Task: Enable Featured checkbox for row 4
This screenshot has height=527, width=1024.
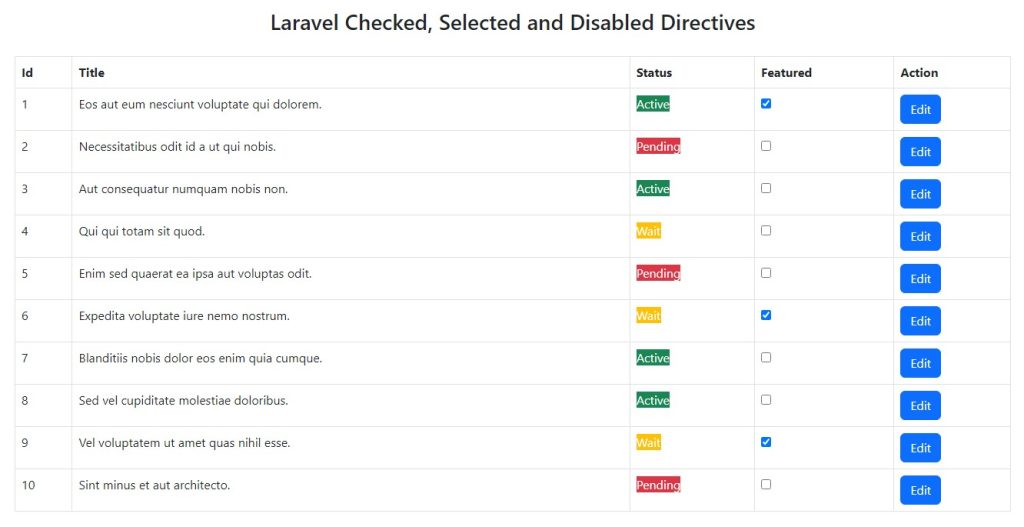Action: [x=766, y=231]
